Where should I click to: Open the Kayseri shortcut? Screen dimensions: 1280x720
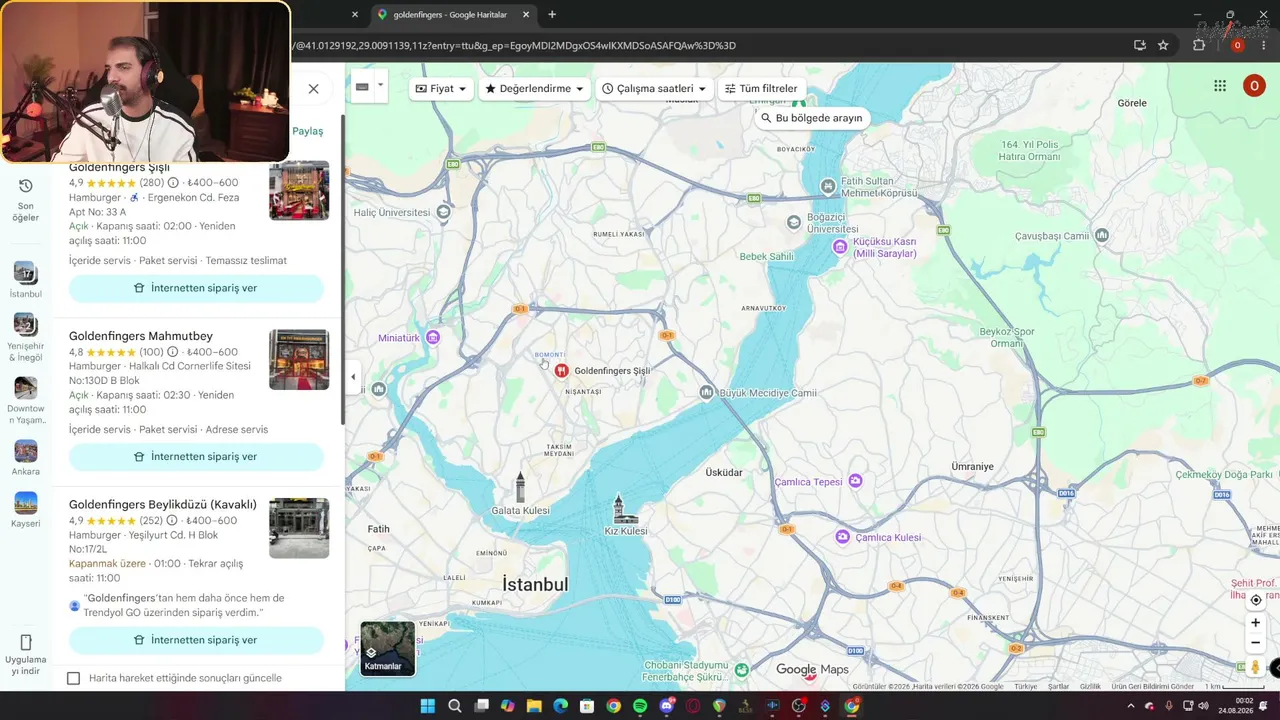coord(25,510)
